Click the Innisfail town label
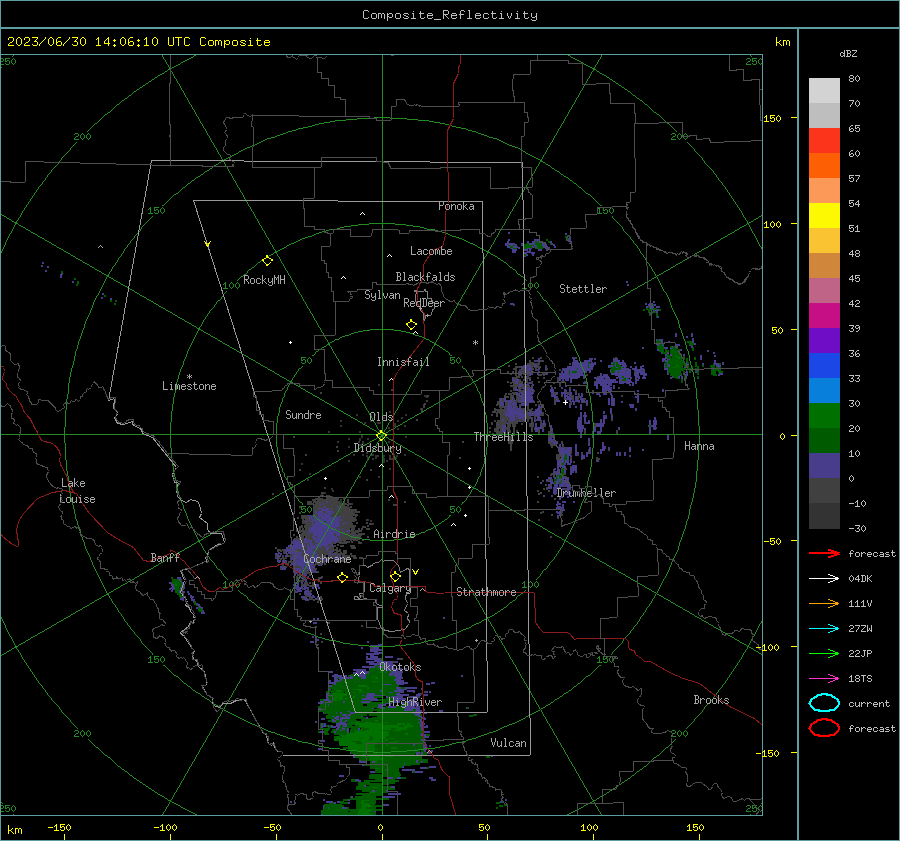Image resolution: width=900 pixels, height=841 pixels. pyautogui.click(x=403, y=362)
